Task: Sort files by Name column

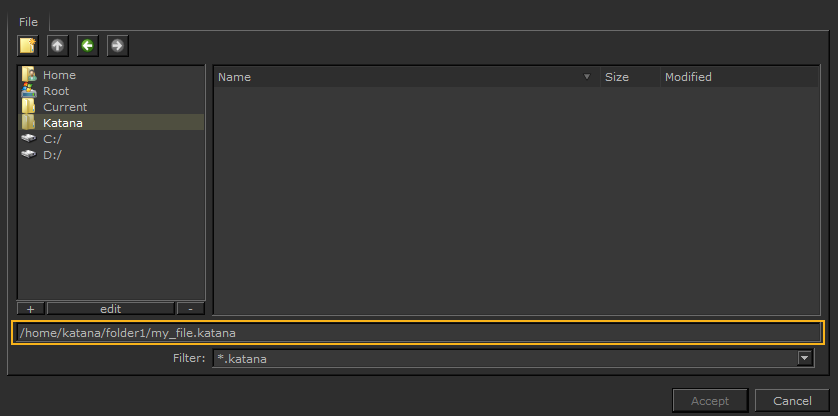Action: (407, 77)
